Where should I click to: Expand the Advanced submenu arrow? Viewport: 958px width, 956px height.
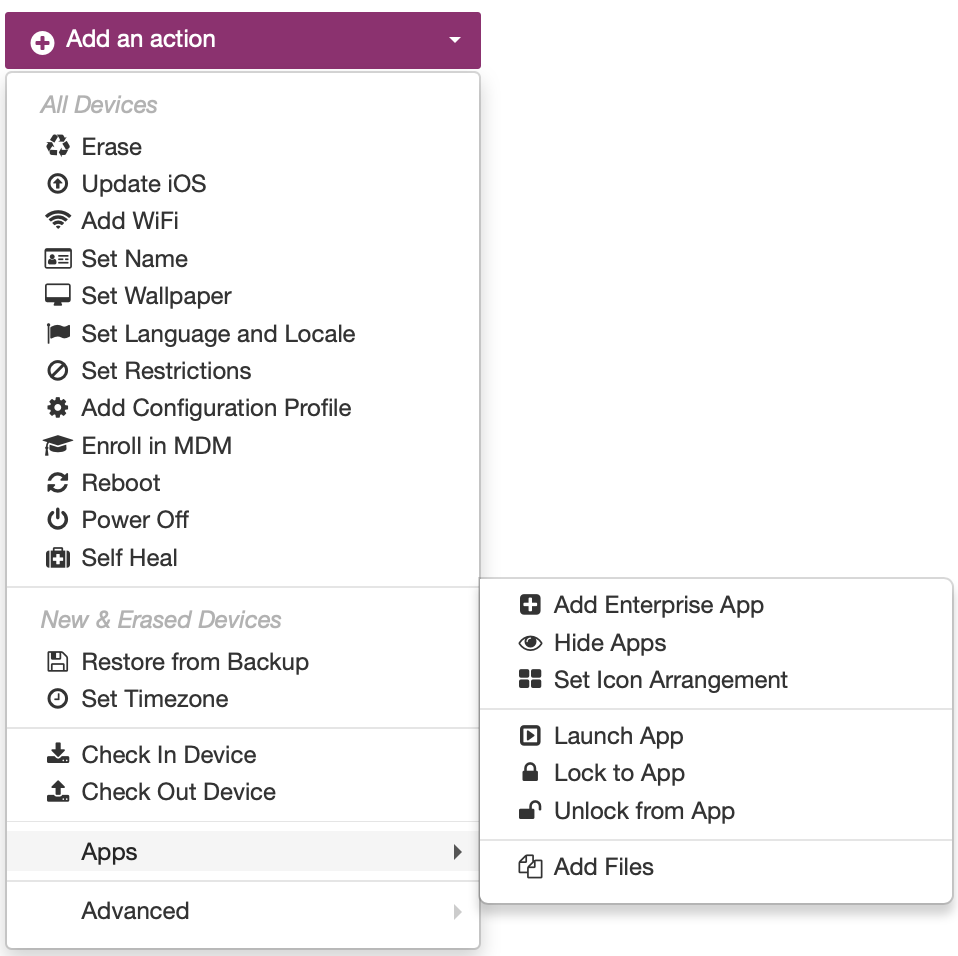pyautogui.click(x=458, y=911)
